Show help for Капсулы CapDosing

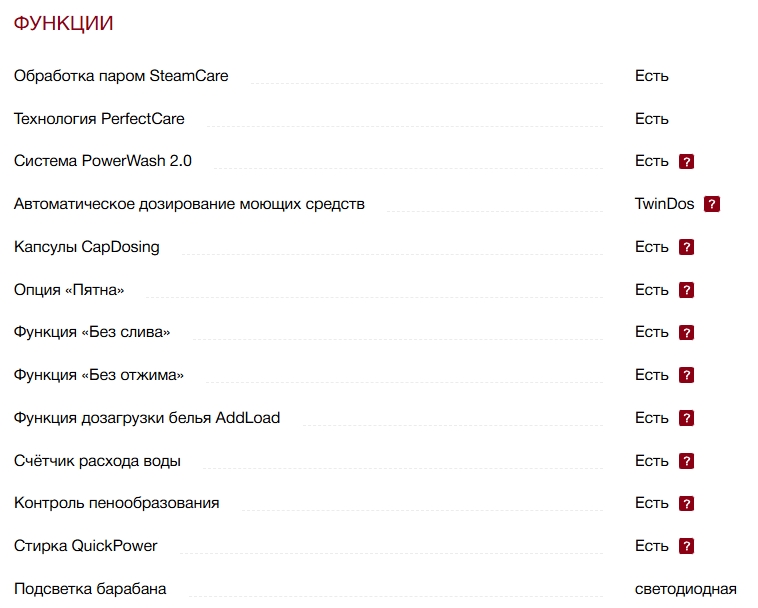tap(686, 247)
